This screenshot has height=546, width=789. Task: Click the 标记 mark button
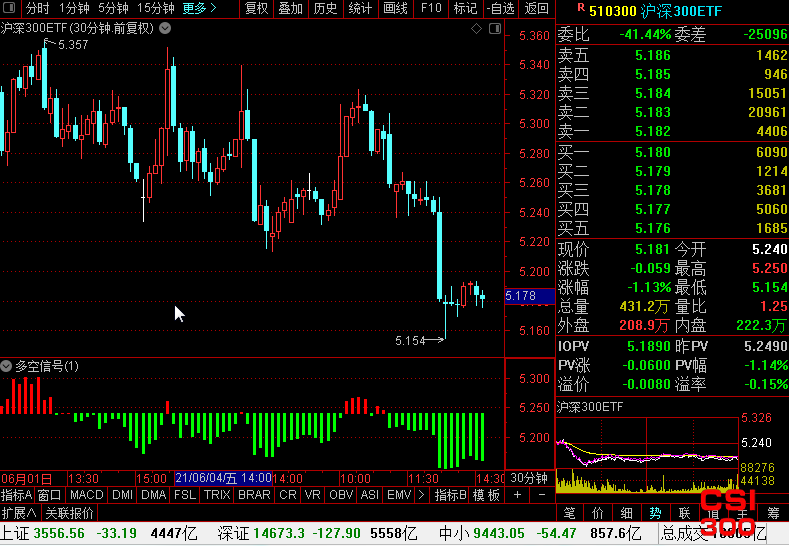point(465,8)
